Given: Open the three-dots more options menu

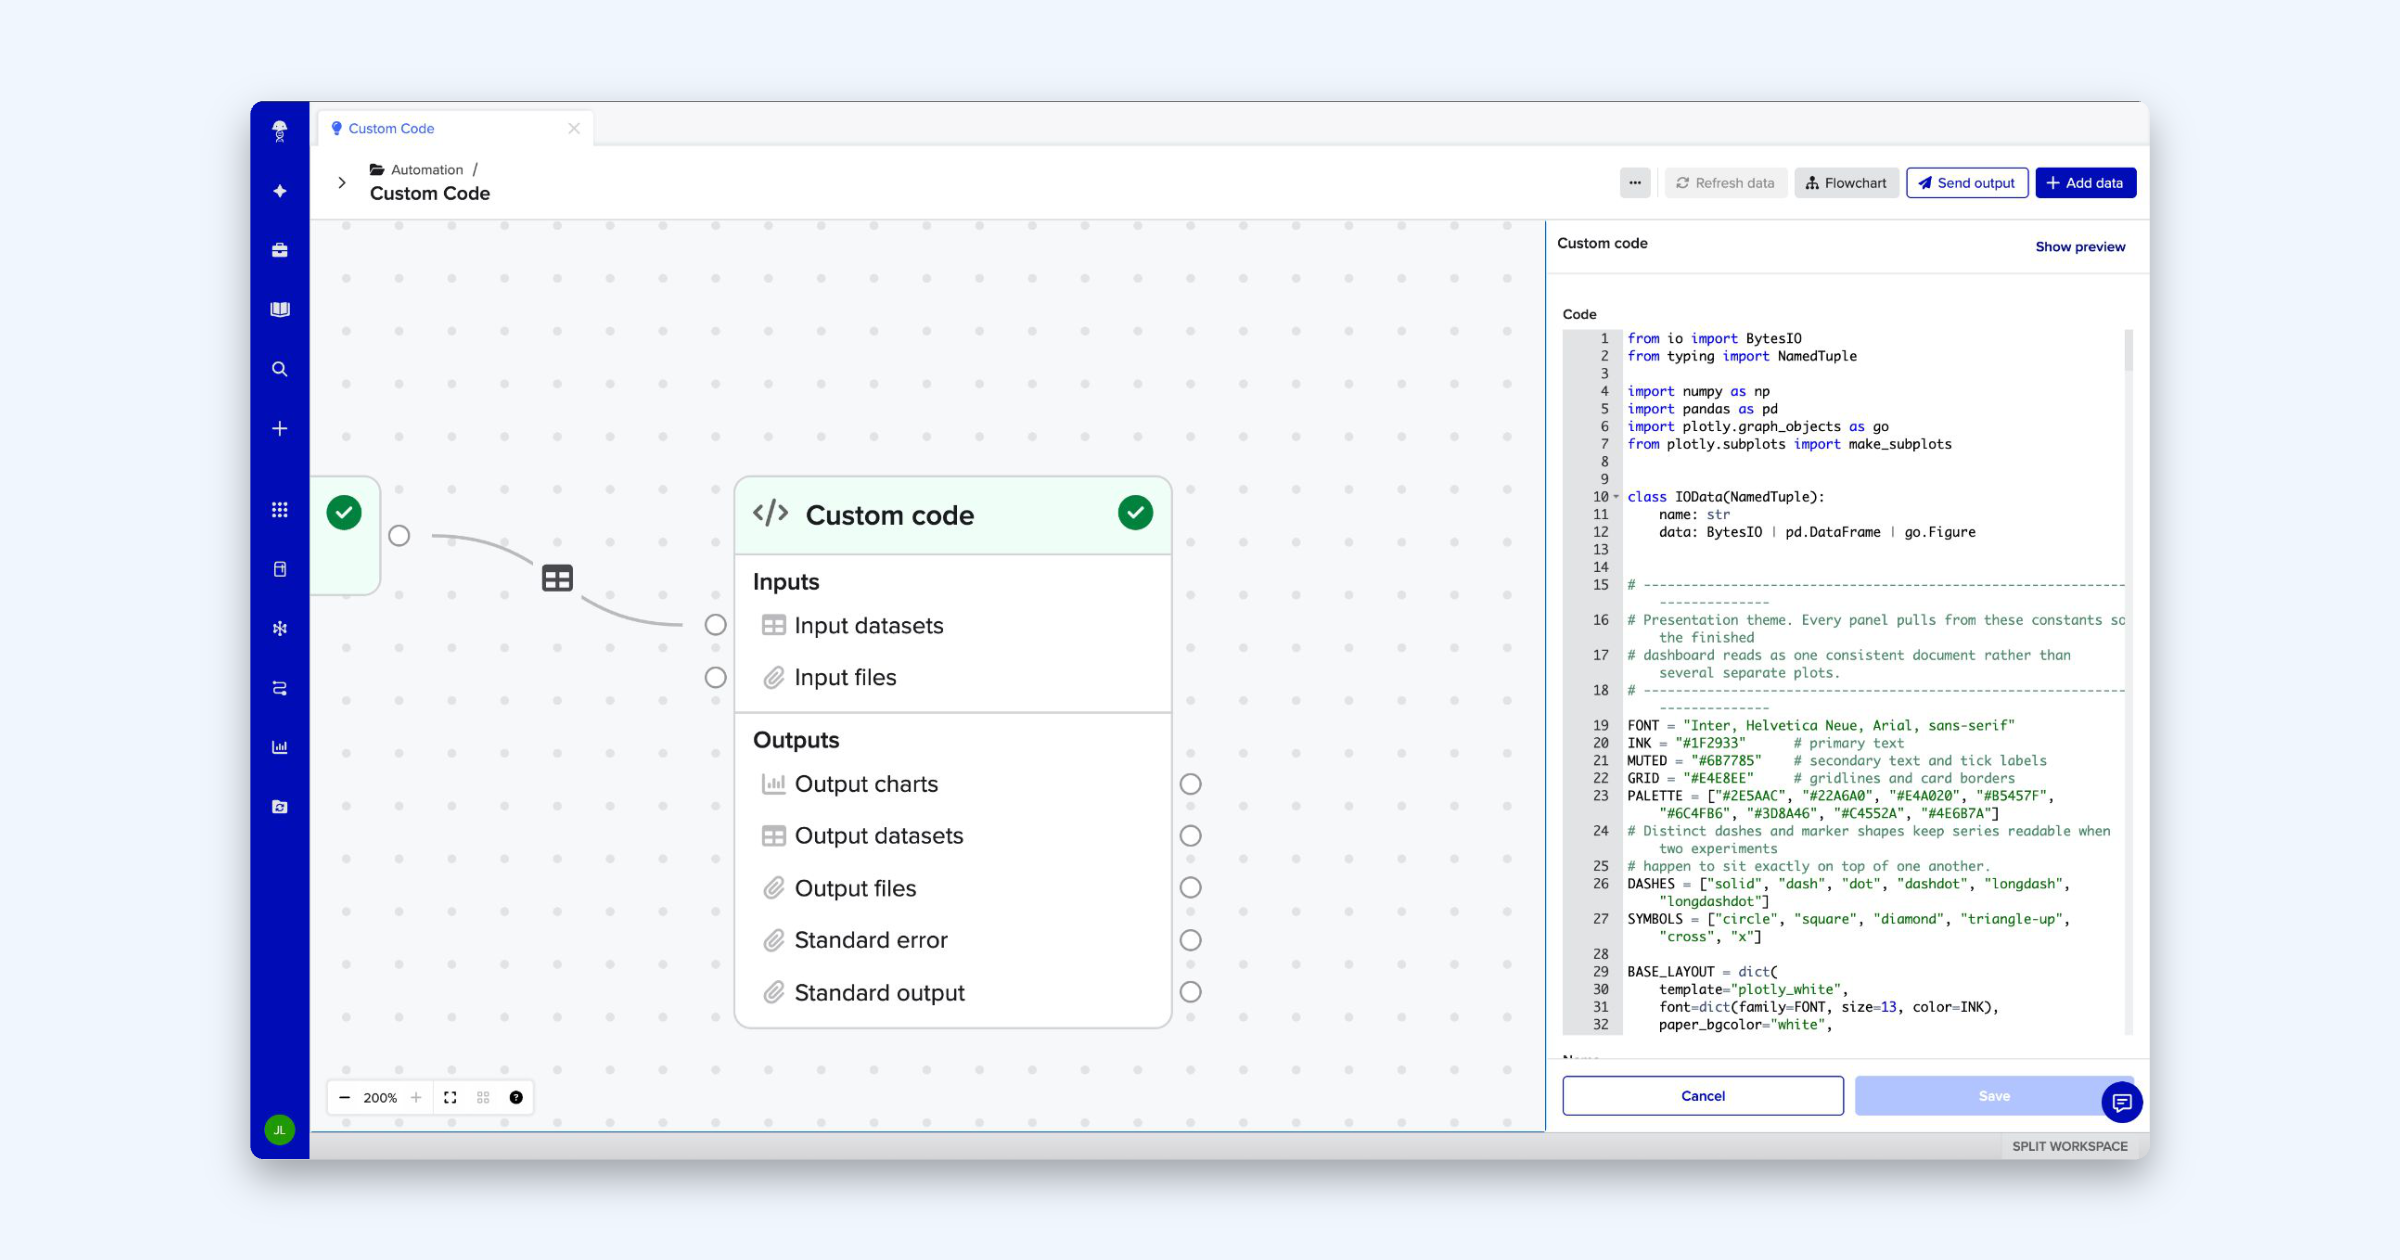Looking at the screenshot, I should [1635, 183].
